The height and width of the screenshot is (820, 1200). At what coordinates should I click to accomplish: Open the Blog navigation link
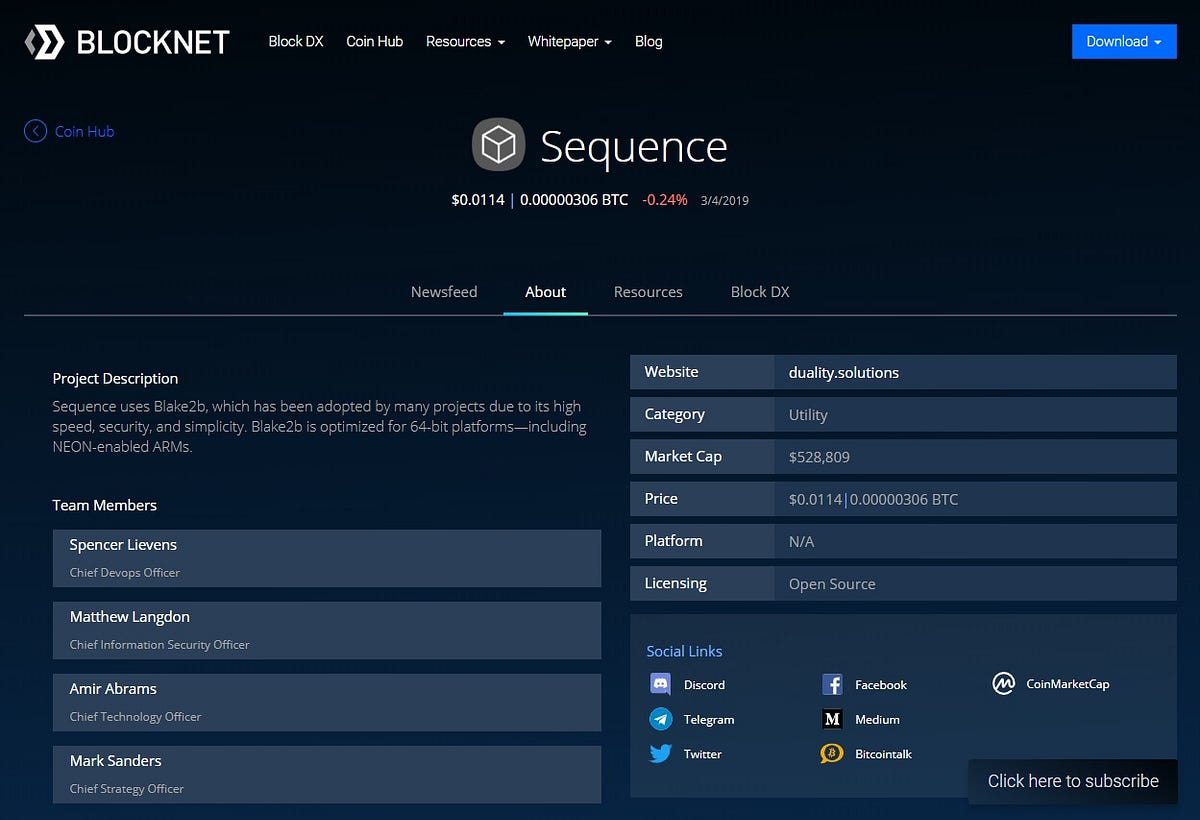(x=649, y=41)
